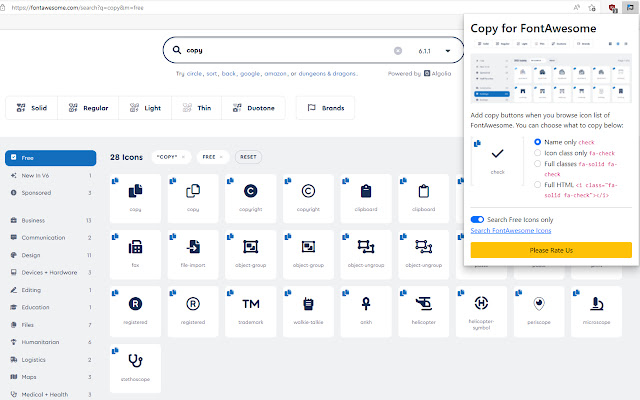This screenshot has height=400, width=640.
Task: Clear the search field with the X icon
Action: click(x=398, y=51)
